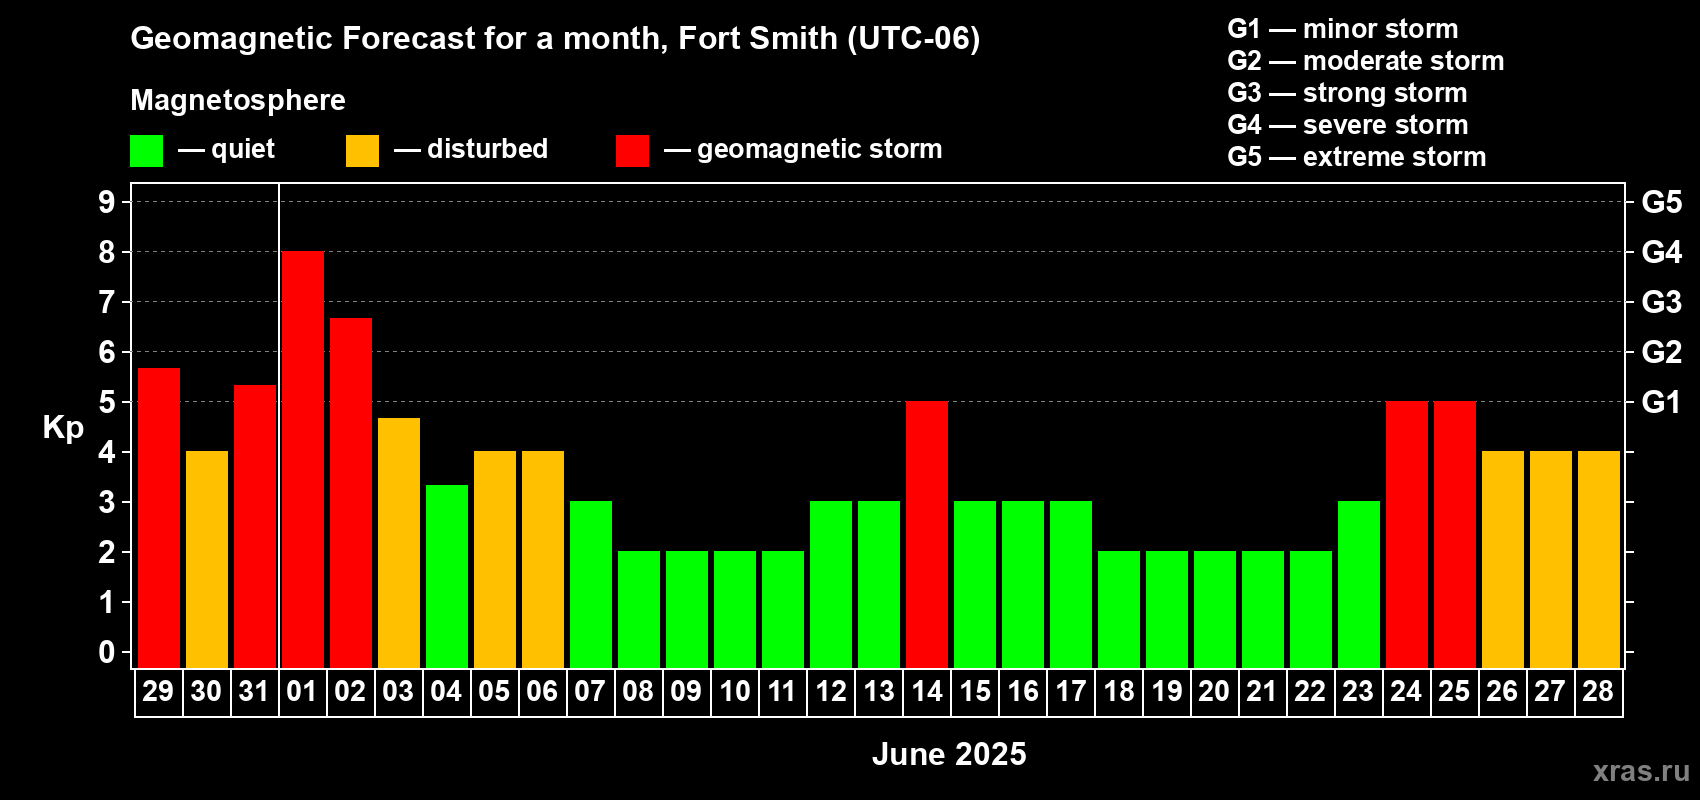The height and width of the screenshot is (800, 1700).
Task: Click the date label 20
Action: point(1214,692)
